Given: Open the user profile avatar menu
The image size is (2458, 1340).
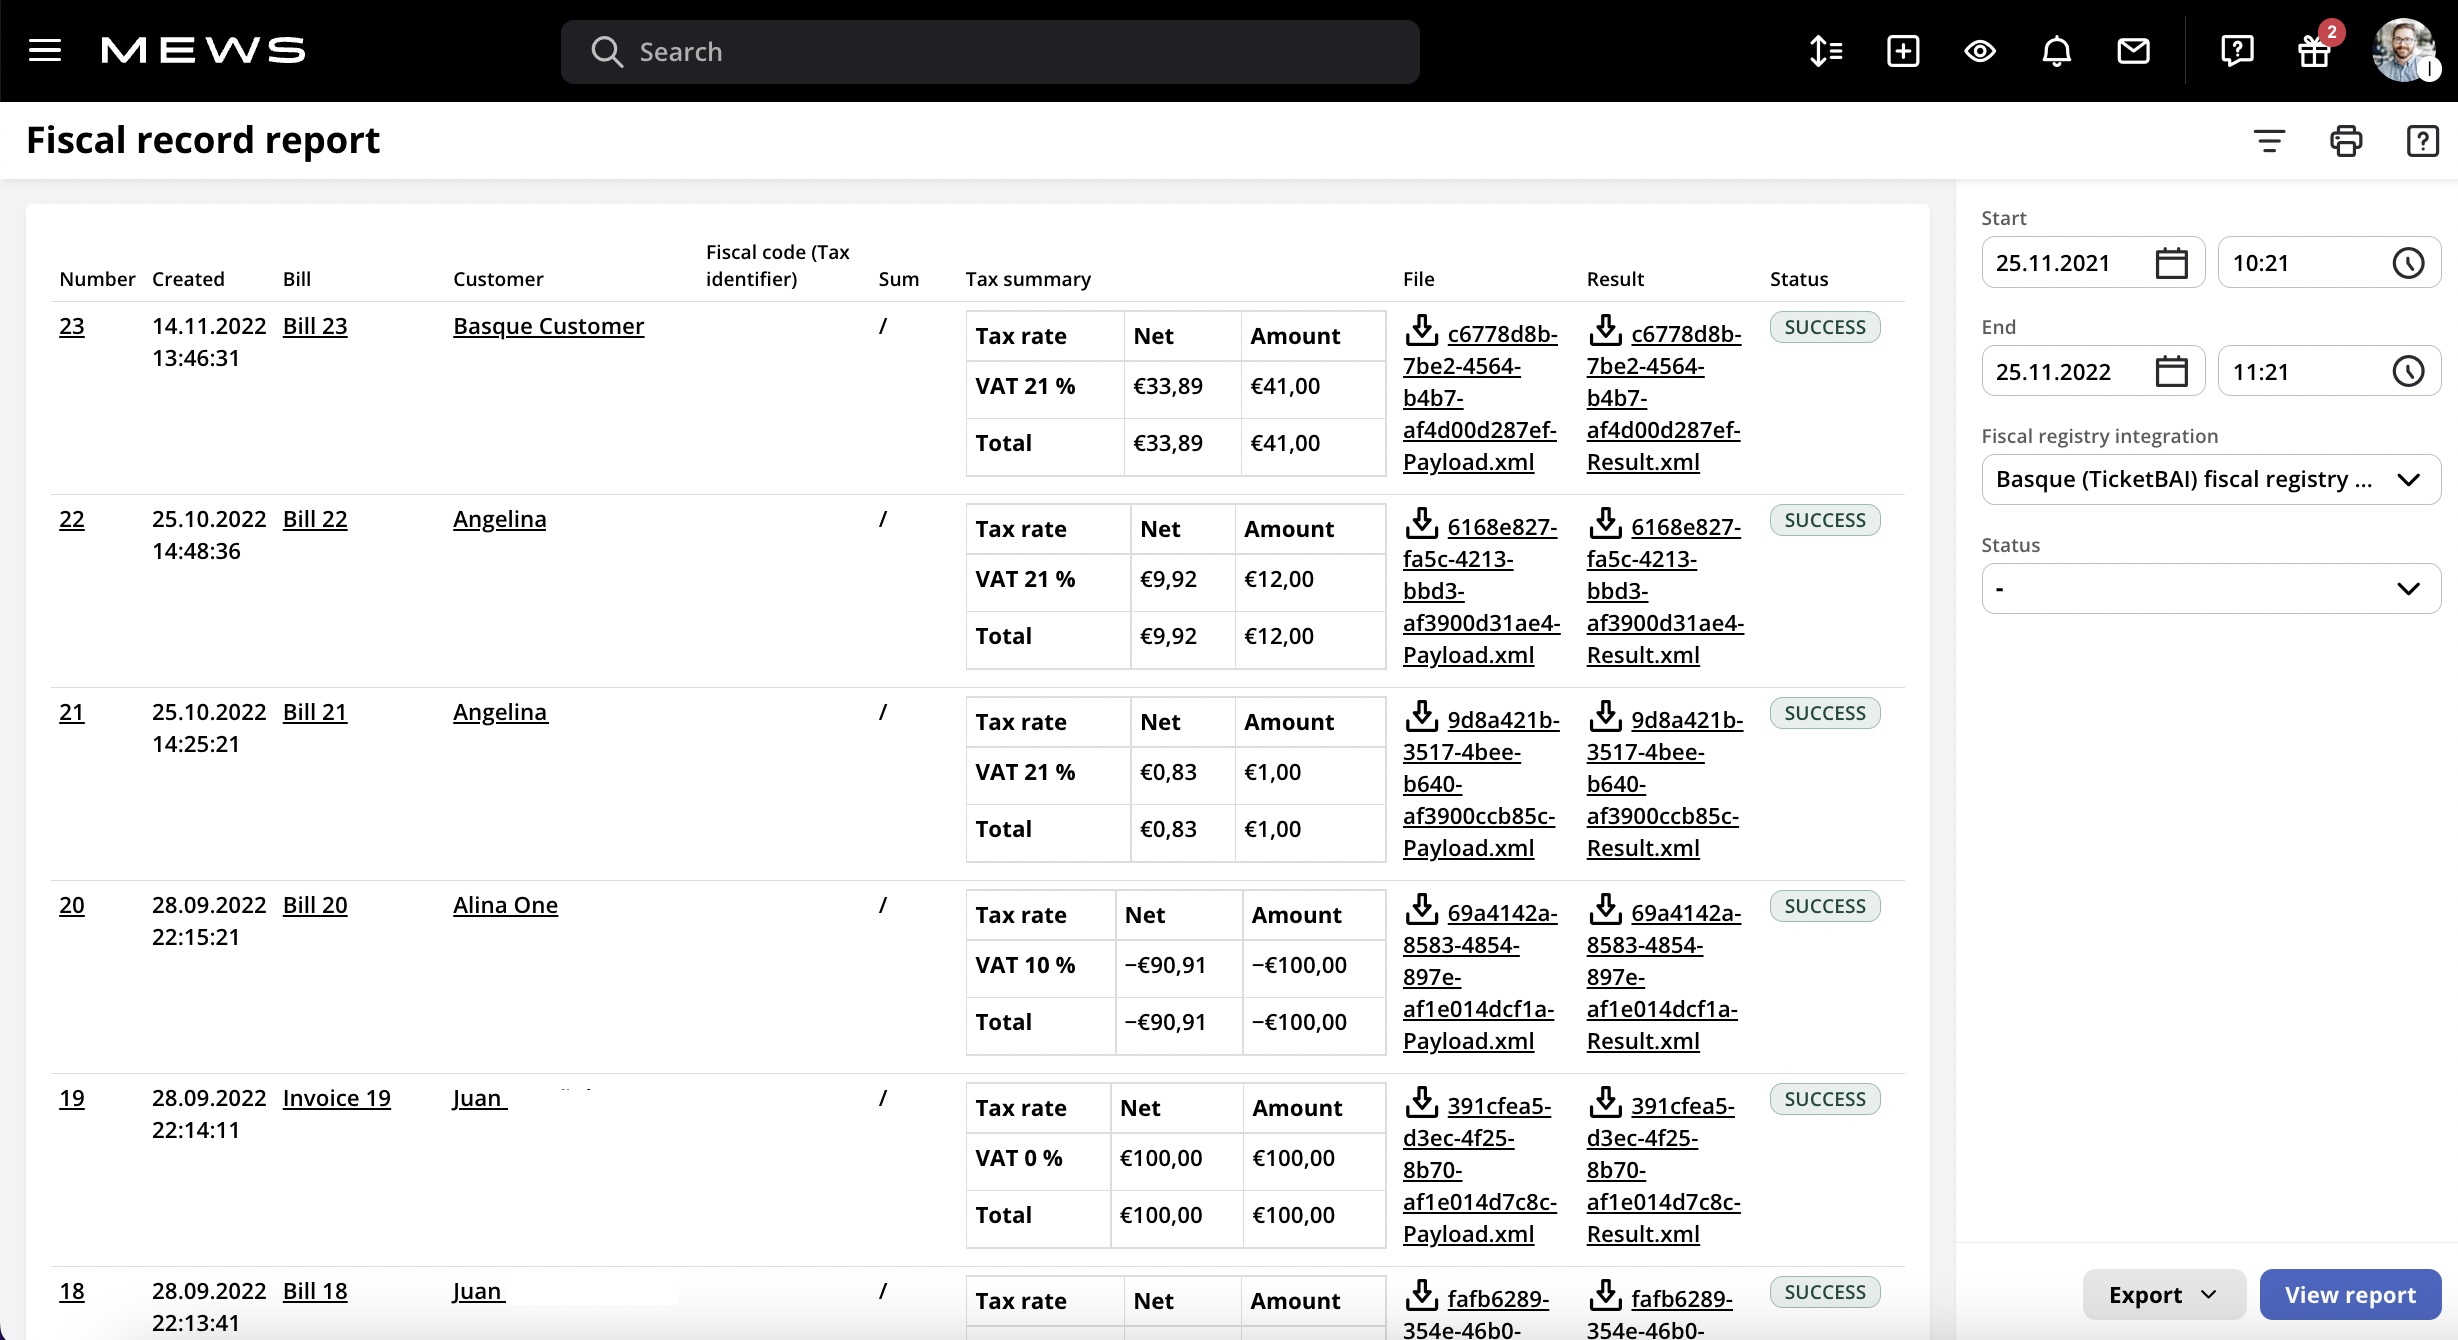Looking at the screenshot, I should click(2405, 51).
